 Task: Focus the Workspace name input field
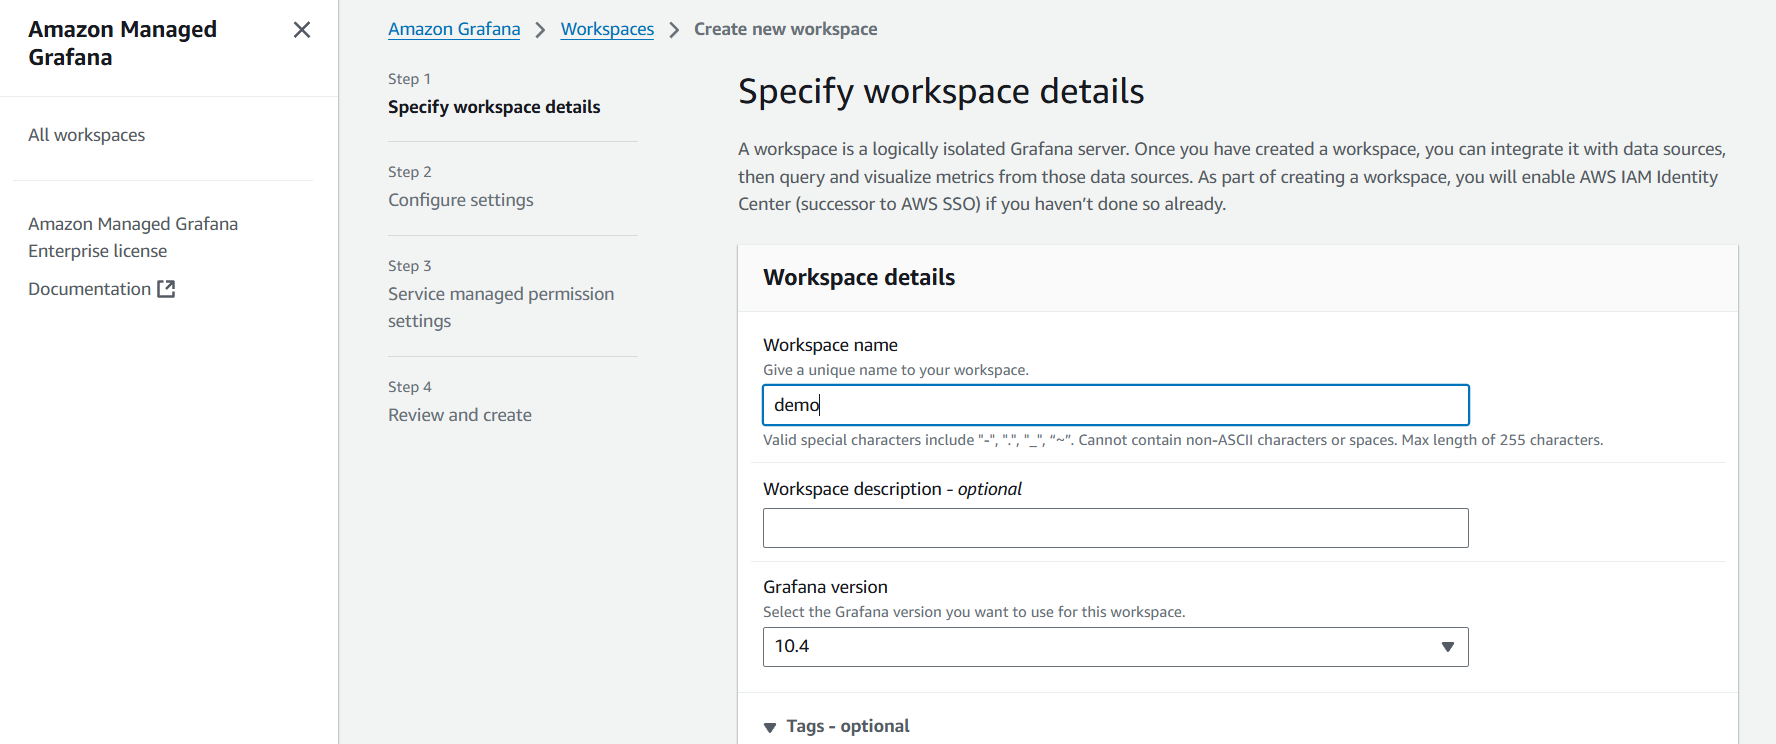point(1116,405)
